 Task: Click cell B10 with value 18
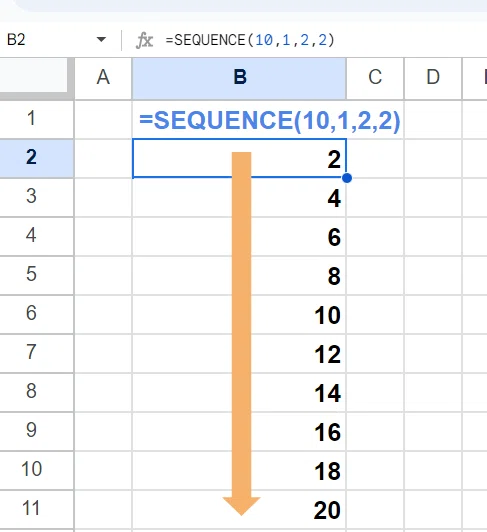(239, 470)
